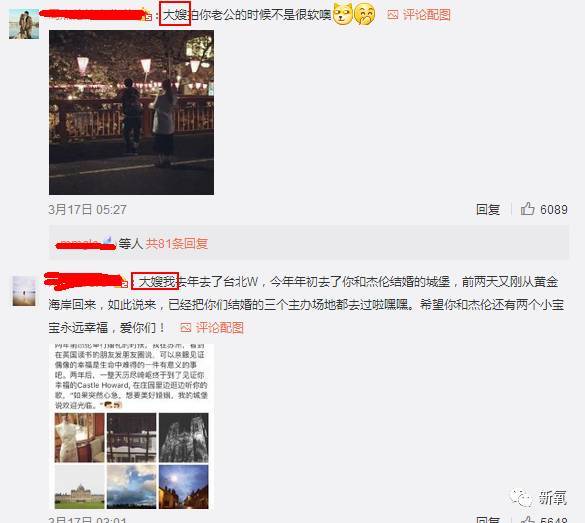Click the 6089 like count
The width and height of the screenshot is (585, 523).
tap(554, 210)
